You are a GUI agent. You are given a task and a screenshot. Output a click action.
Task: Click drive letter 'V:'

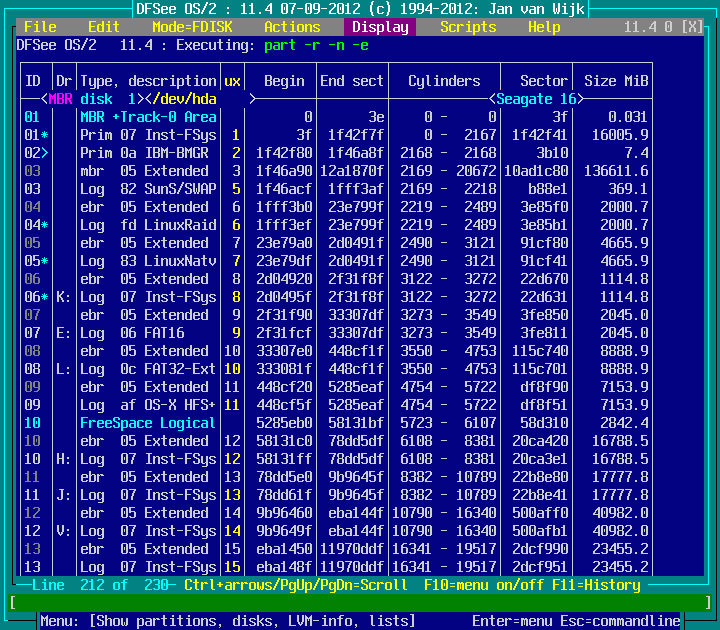(64, 531)
